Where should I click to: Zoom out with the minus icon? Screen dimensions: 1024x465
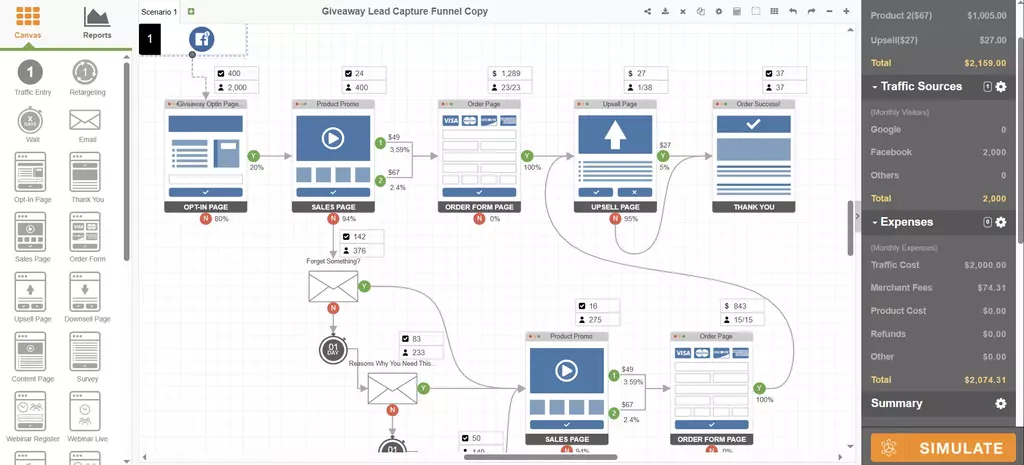(x=829, y=11)
